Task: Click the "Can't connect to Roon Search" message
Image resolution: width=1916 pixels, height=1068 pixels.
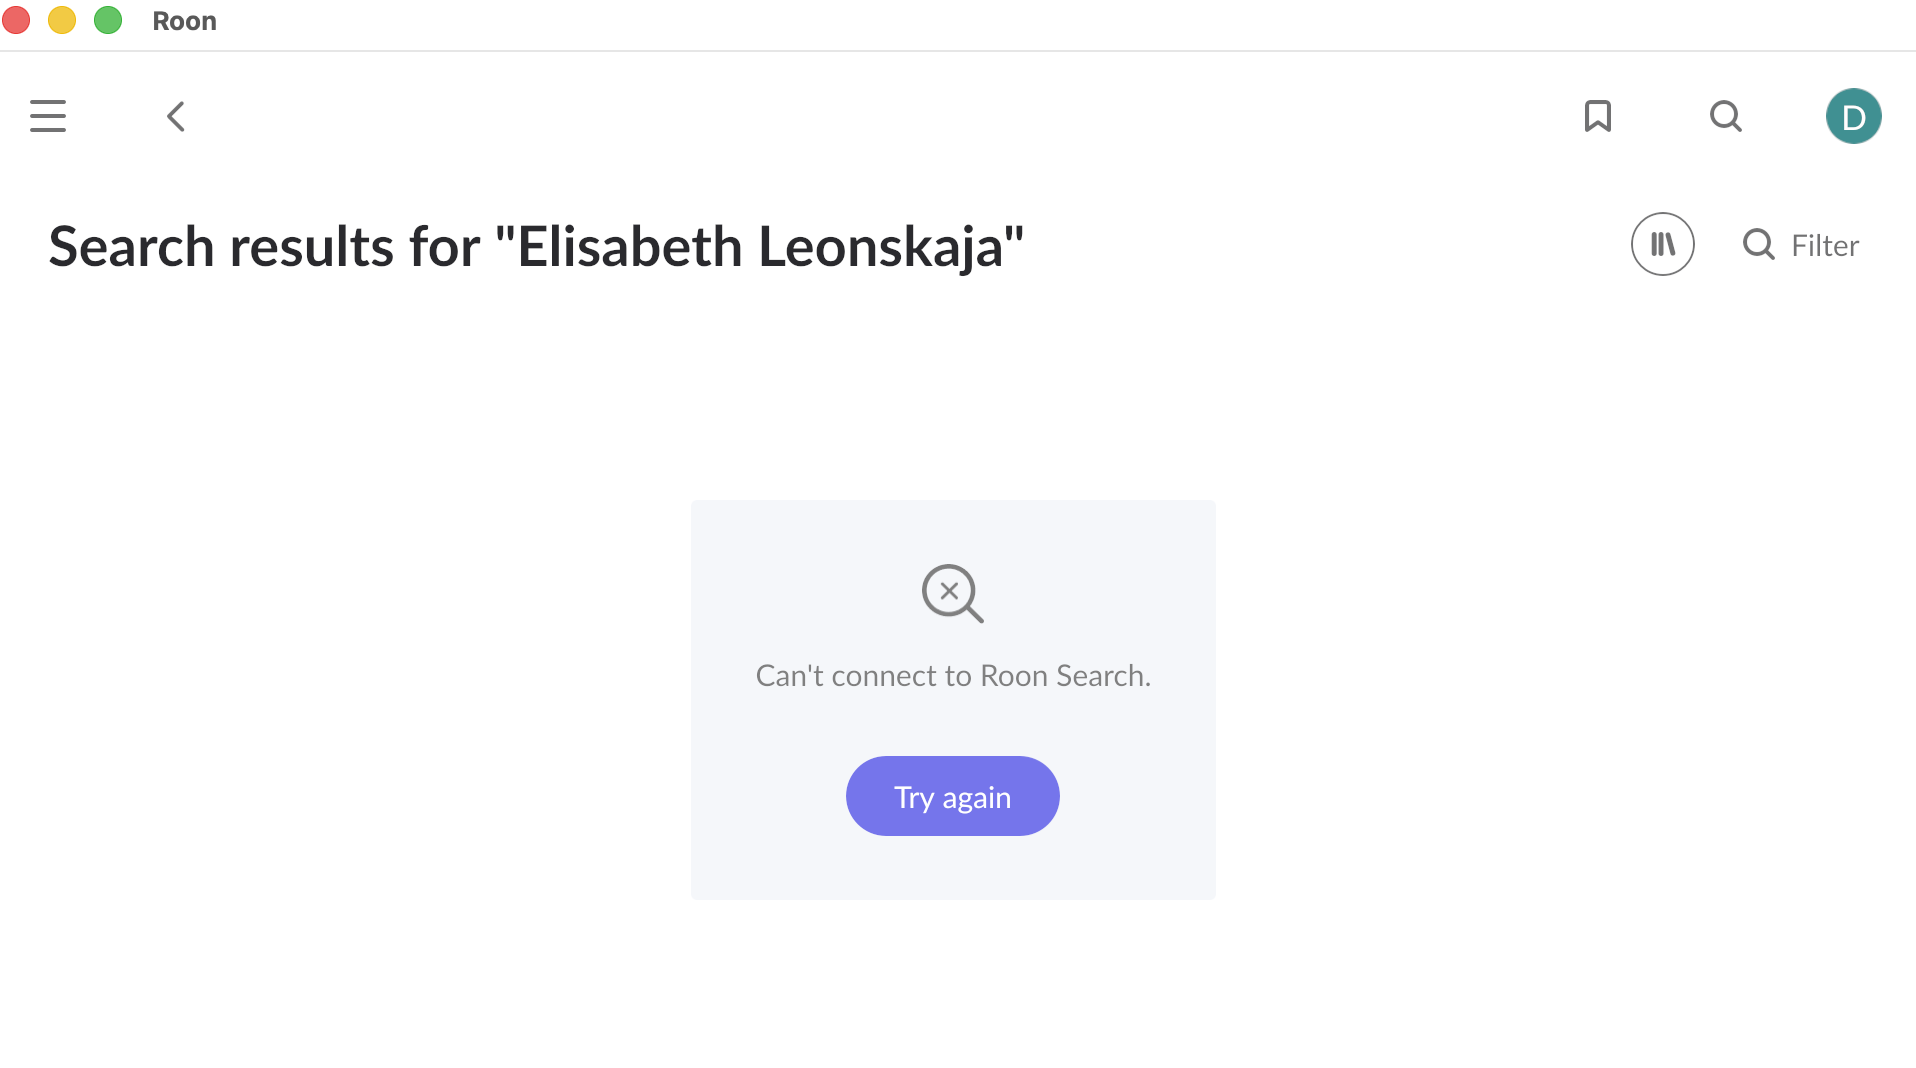Action: [953, 676]
